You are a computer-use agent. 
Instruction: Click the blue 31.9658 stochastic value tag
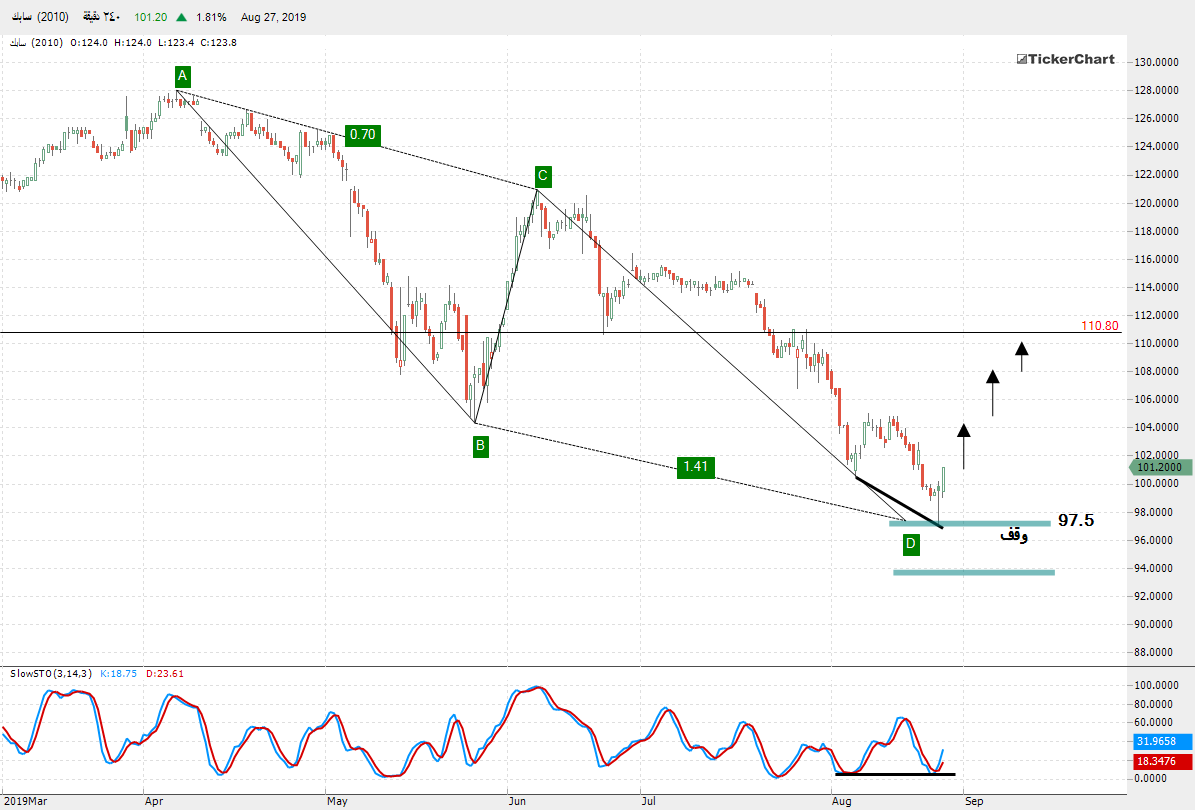point(1162,742)
